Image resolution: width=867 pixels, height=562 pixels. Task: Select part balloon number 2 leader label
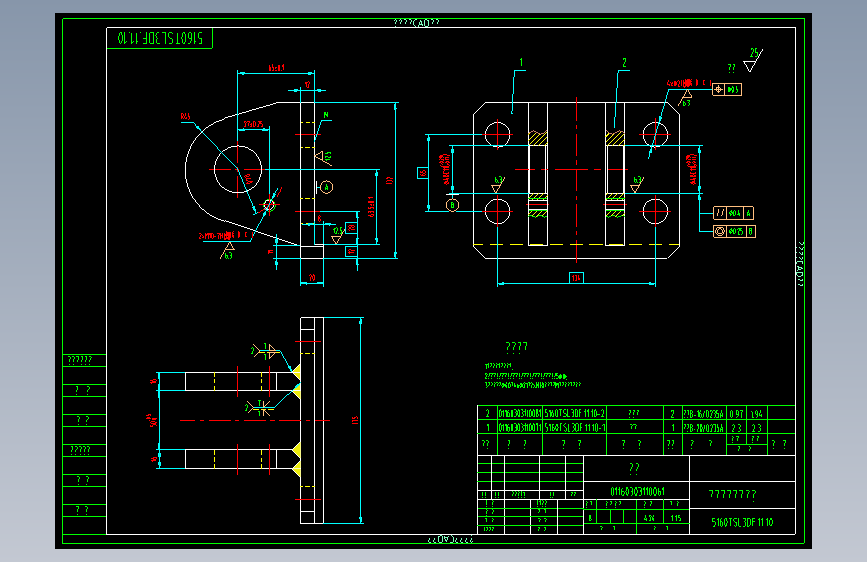pyautogui.click(x=624, y=63)
